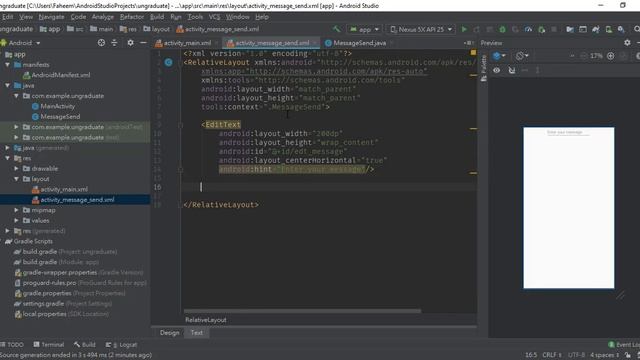Screen dimensions: 640x360
Task: Expand the drawable folder
Action: [x=16, y=169]
